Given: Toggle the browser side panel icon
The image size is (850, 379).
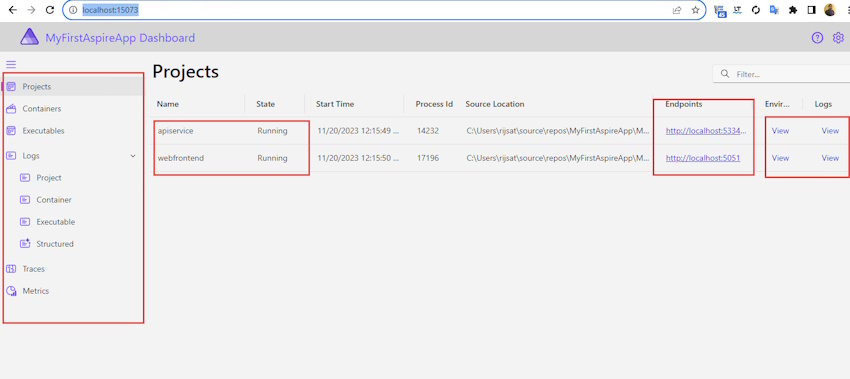Looking at the screenshot, I should (x=812, y=10).
